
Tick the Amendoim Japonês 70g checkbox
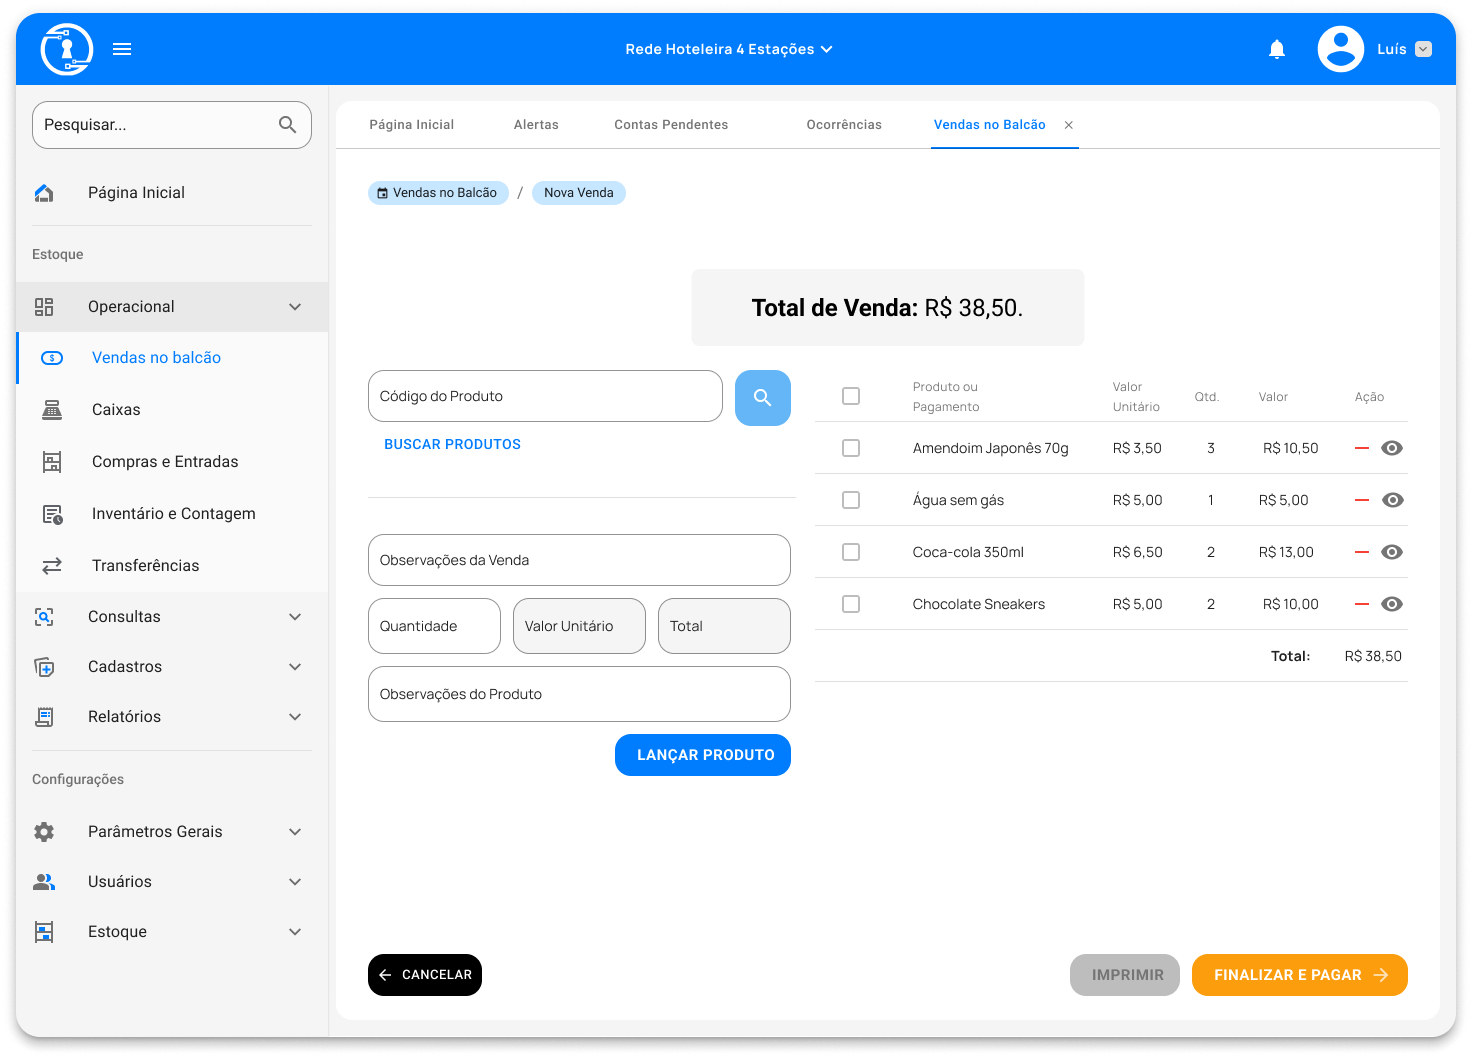[x=851, y=448]
